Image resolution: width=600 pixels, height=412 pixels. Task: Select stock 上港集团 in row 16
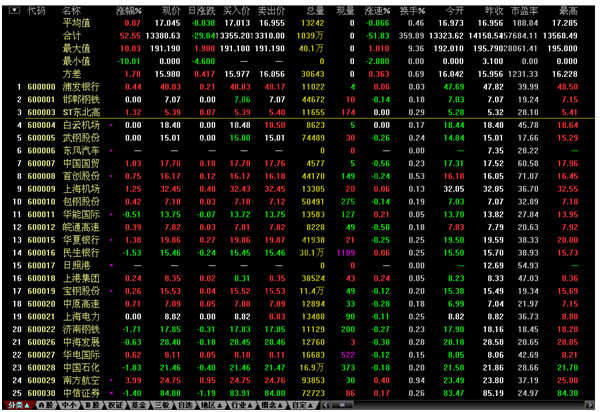coord(81,278)
